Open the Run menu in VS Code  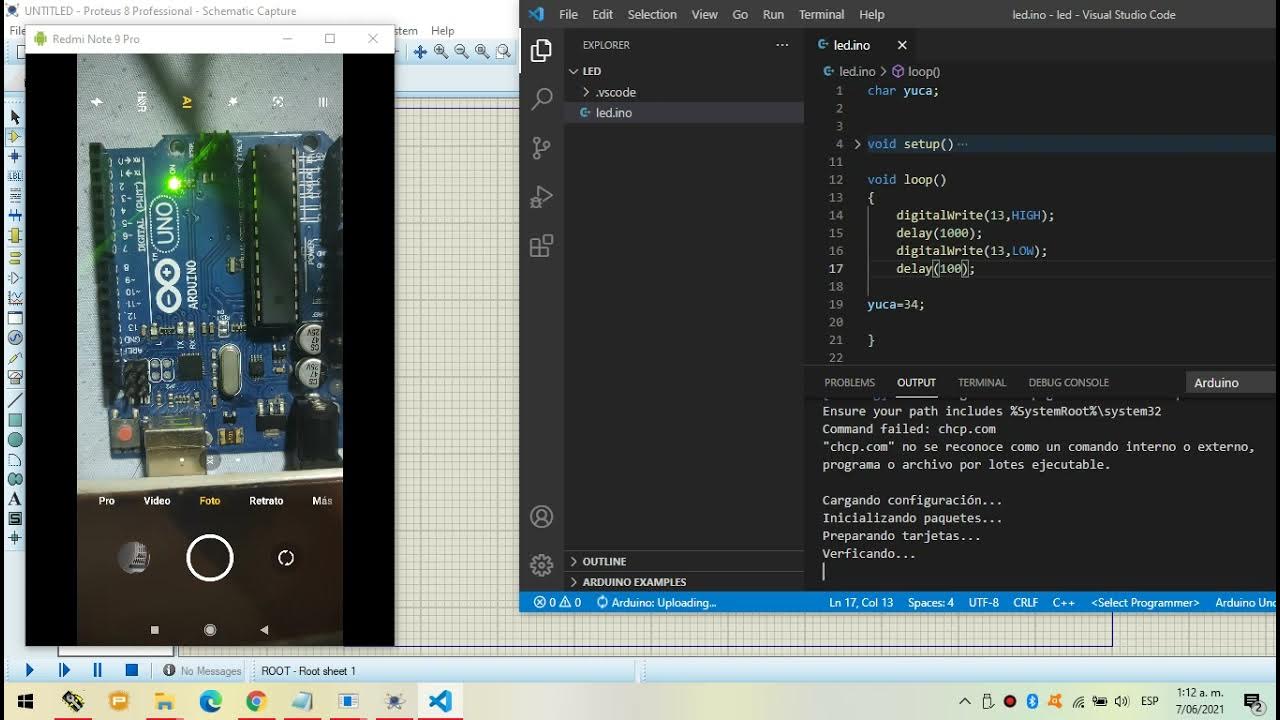773,15
